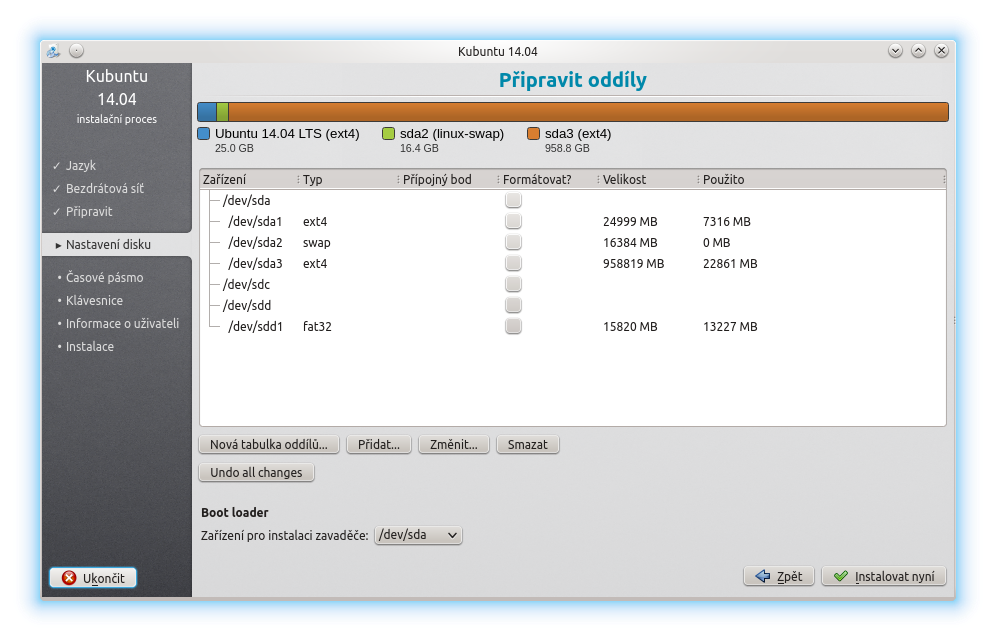The image size is (996, 641).
Task: Sort partitions by Použito column
Action: (821, 179)
